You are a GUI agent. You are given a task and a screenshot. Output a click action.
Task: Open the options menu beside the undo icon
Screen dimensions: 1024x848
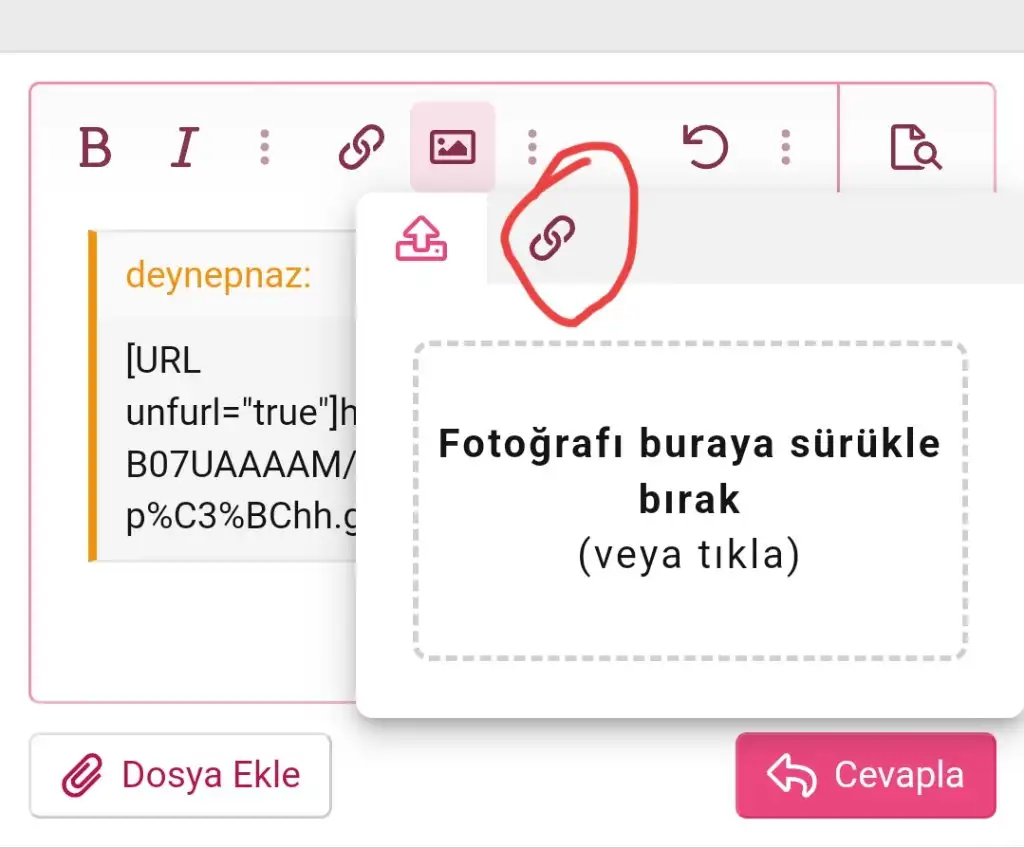[x=786, y=146]
